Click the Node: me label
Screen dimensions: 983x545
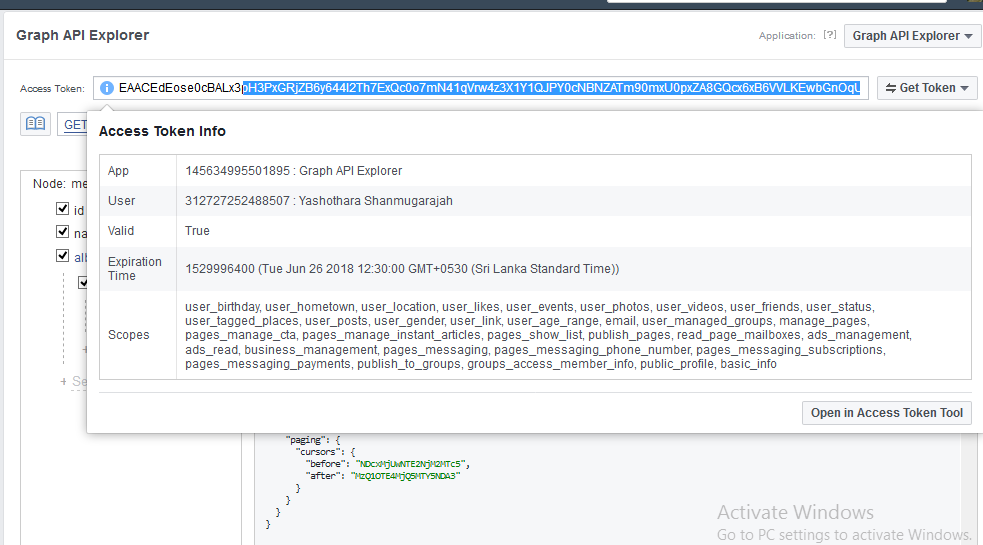60,184
